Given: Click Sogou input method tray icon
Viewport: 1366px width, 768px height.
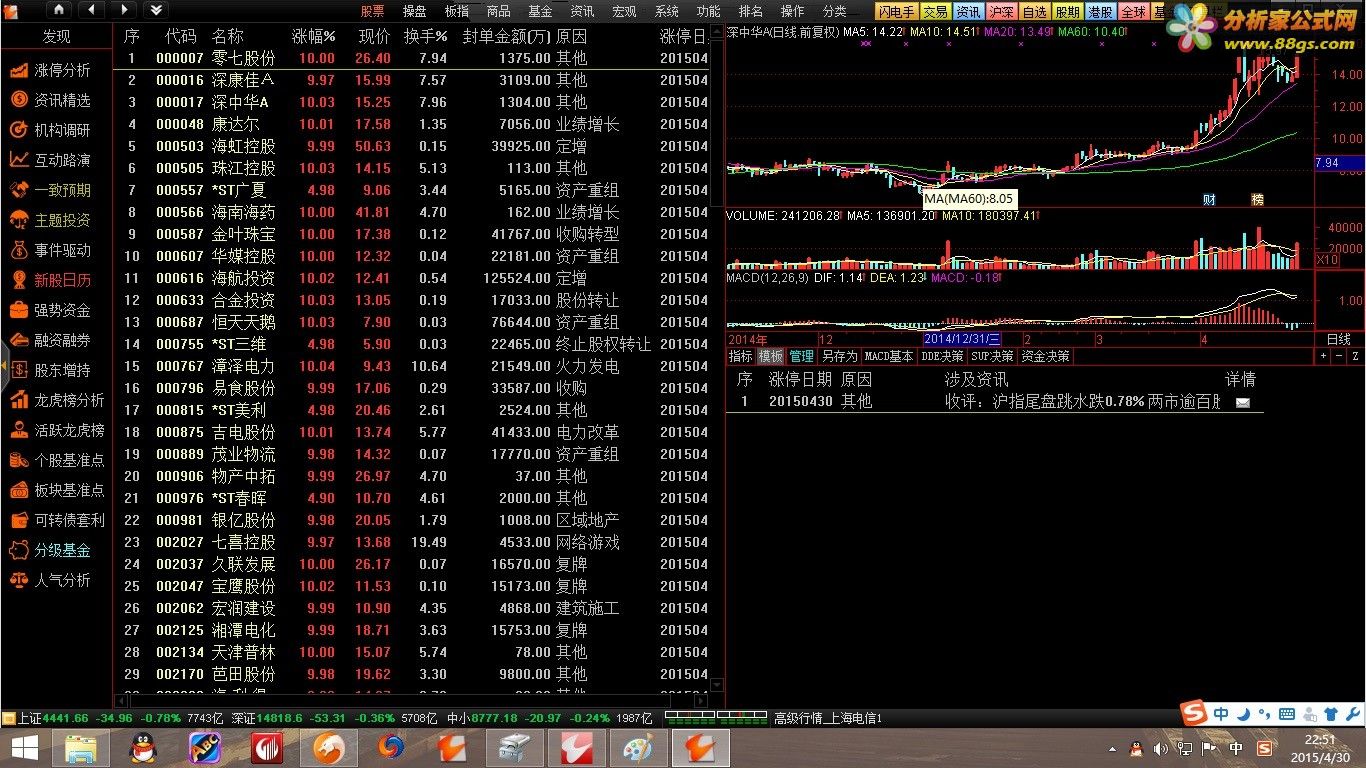Looking at the screenshot, I should click(x=1264, y=748).
